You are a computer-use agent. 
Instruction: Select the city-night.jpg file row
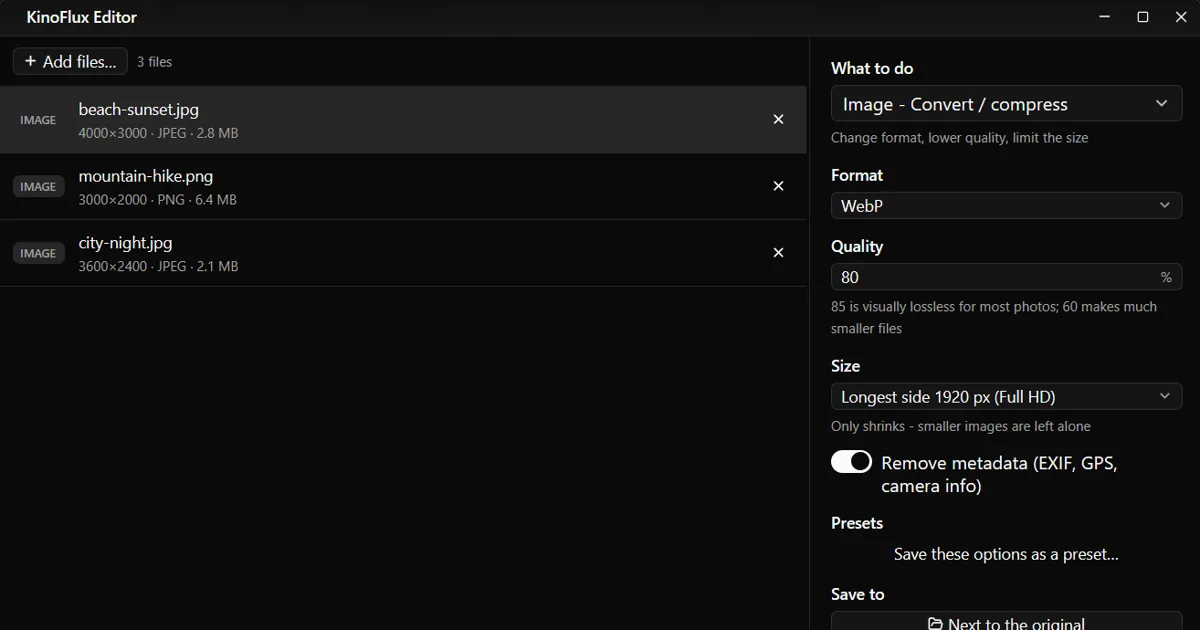tap(403, 253)
